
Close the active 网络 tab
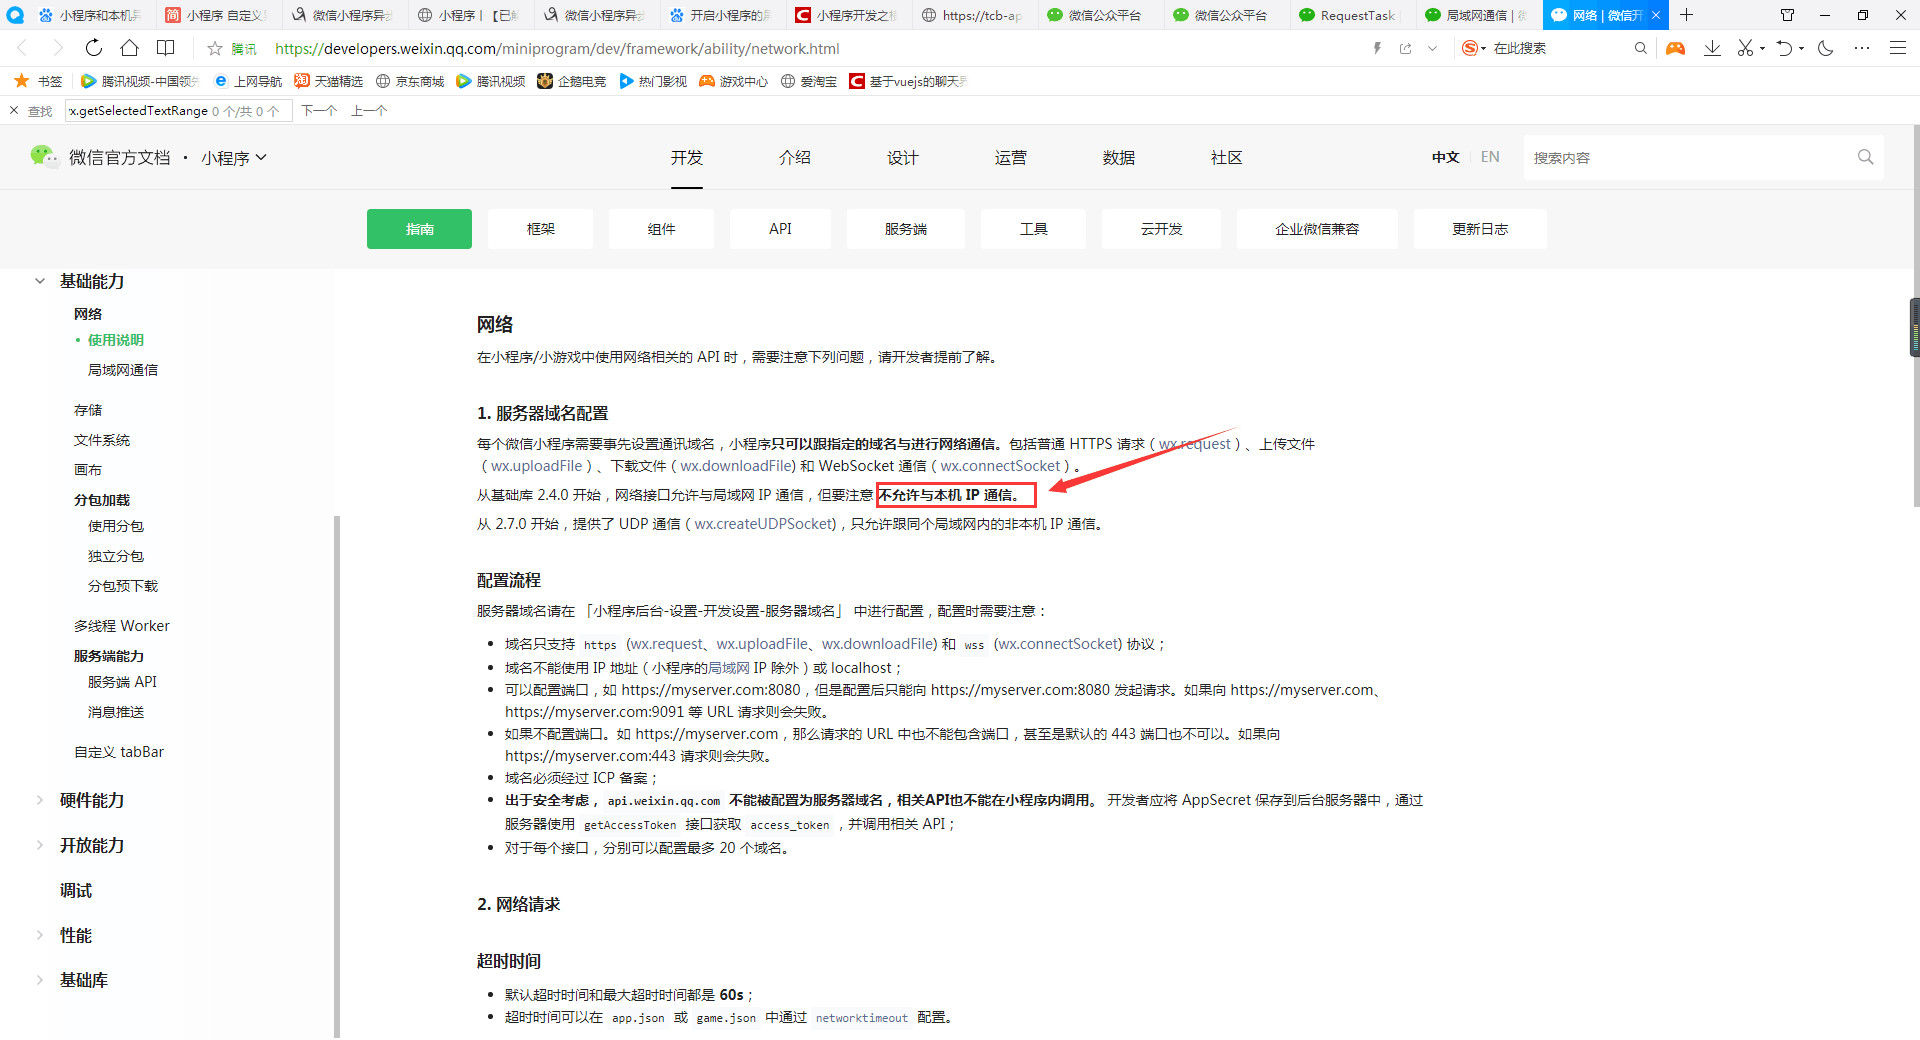tap(1656, 15)
